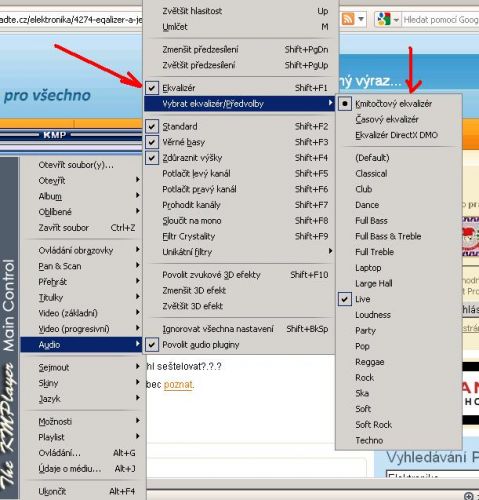Click the zoom icon in browser status bar
479x500 pixels.
pos(469,496)
